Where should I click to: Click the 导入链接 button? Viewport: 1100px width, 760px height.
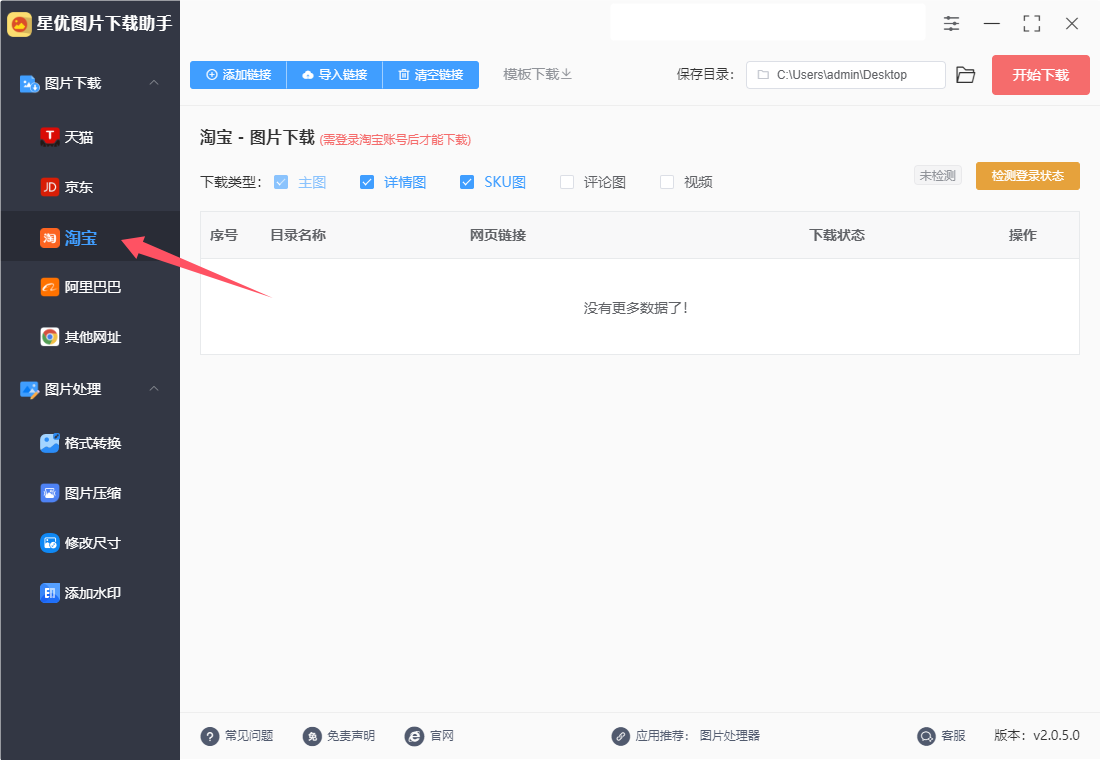(335, 75)
